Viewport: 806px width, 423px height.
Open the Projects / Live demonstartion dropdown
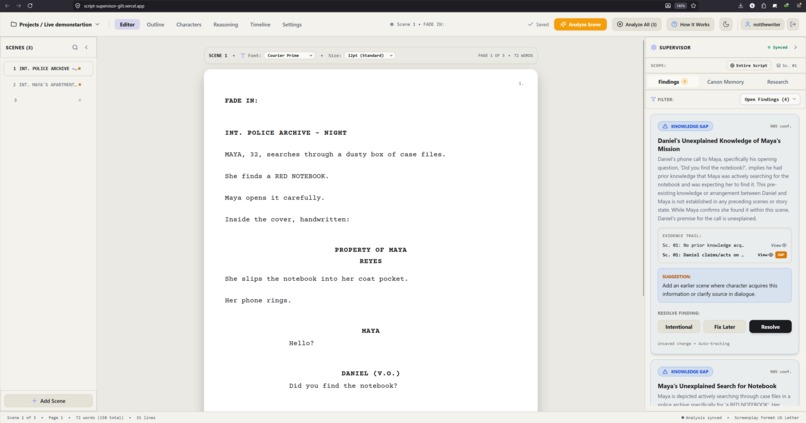[55, 24]
